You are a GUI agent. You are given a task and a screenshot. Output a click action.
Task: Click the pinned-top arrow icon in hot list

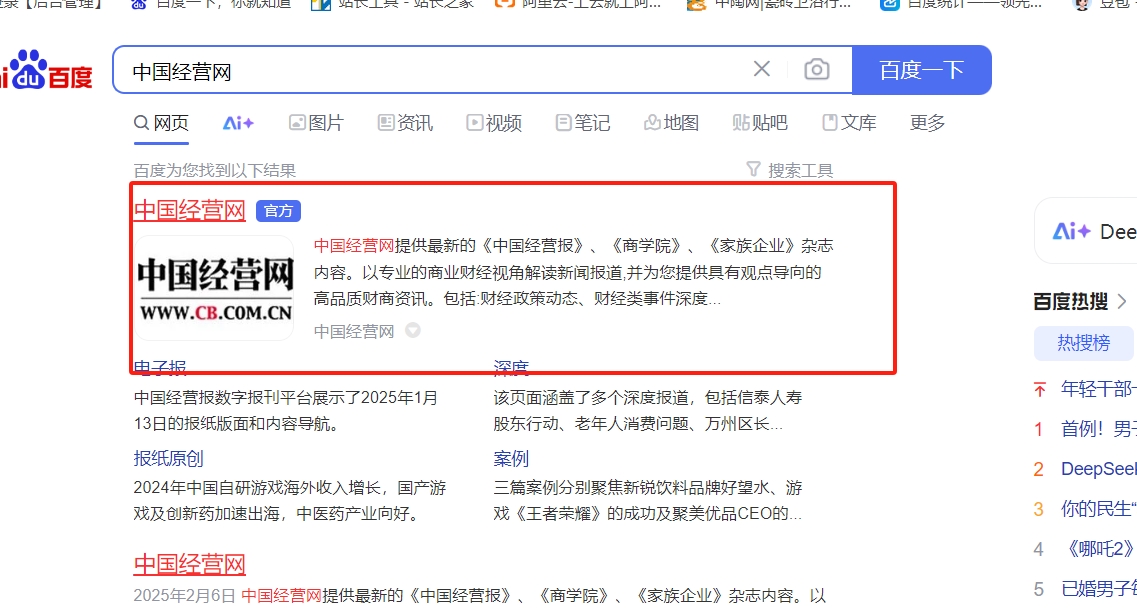click(x=1040, y=390)
